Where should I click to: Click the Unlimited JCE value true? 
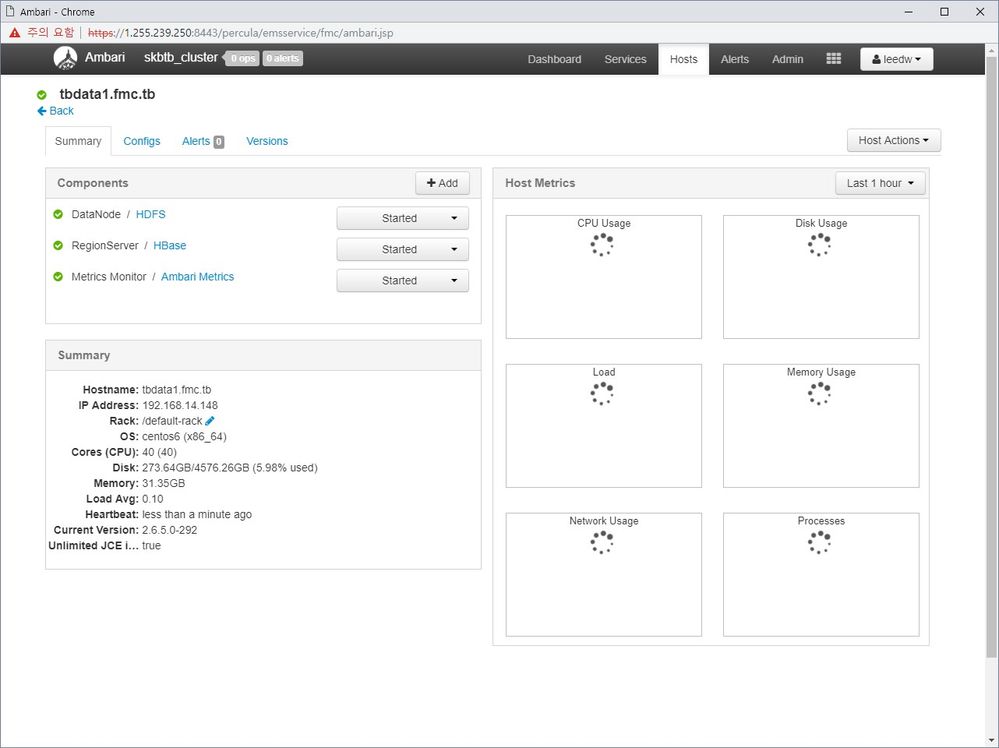point(151,545)
